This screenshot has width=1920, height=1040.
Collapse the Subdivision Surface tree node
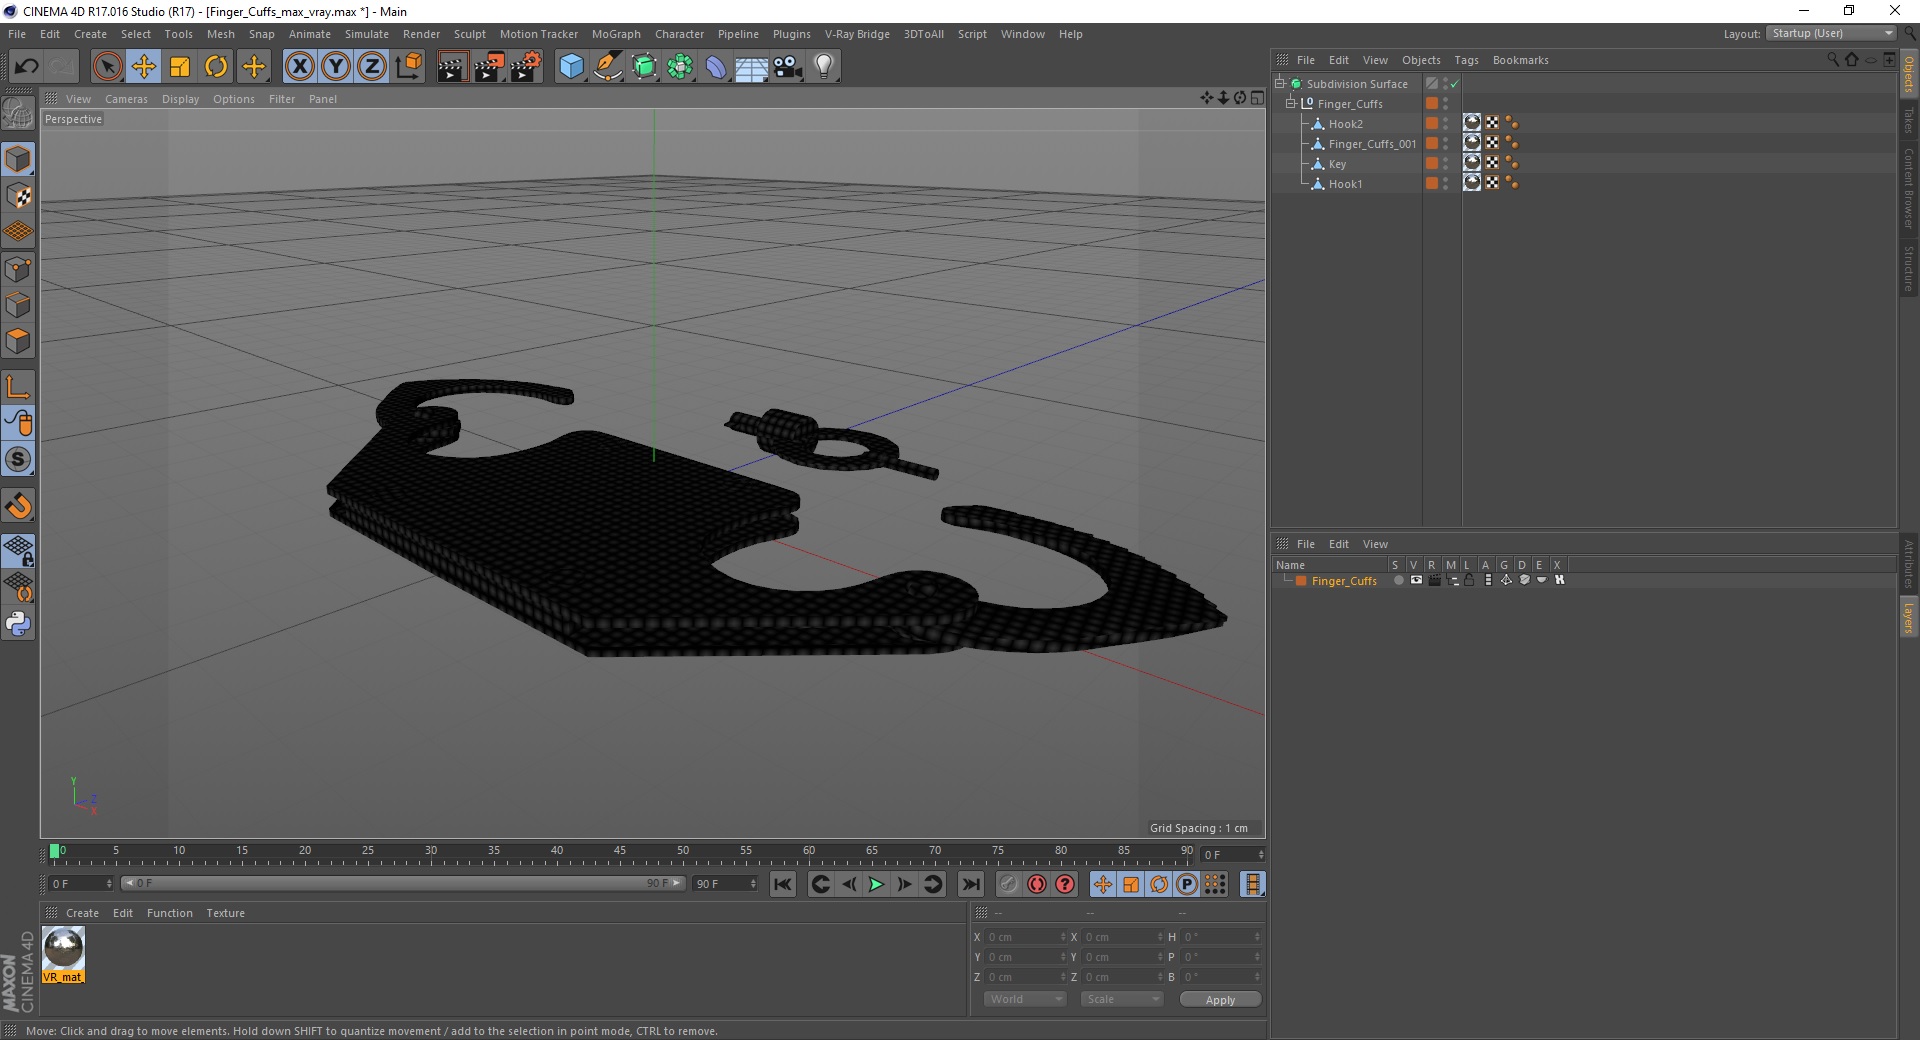1280,84
